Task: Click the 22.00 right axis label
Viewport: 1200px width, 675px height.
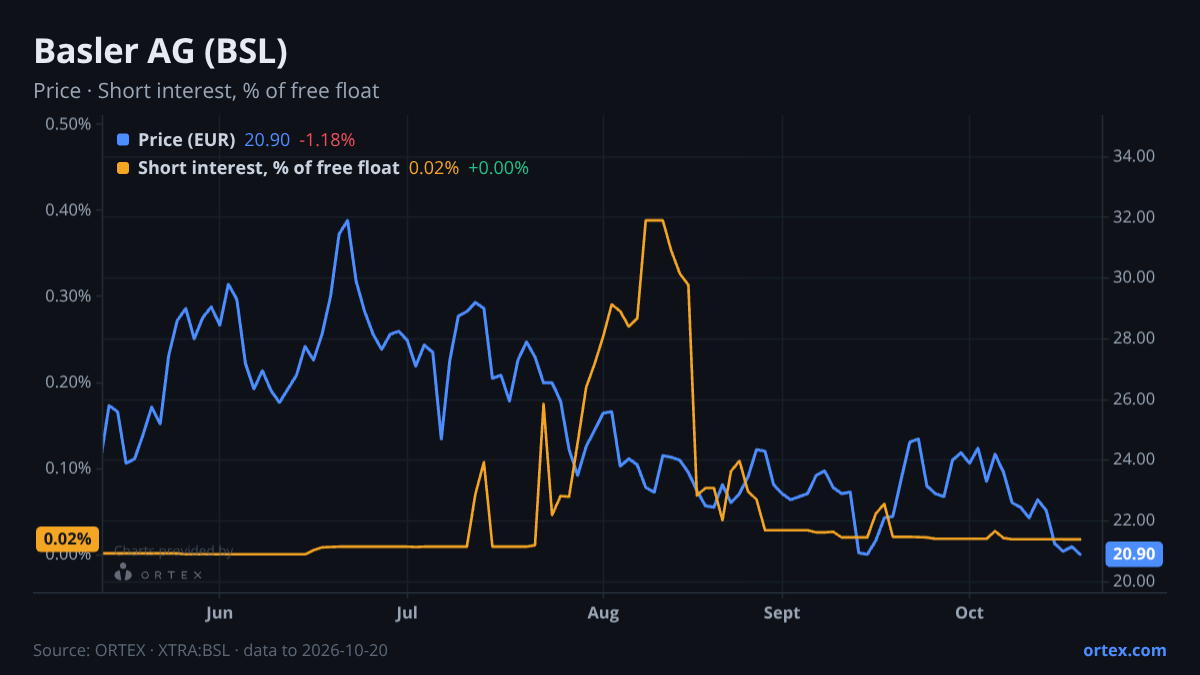Action: [x=1133, y=520]
